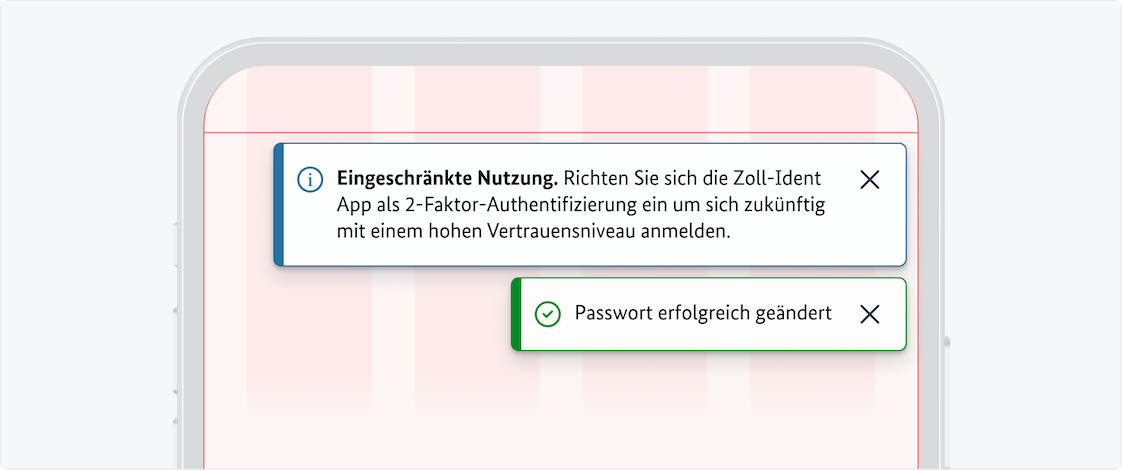Click the word erfolgreich in the green toast
Image resolution: width=1122 pixels, height=470 pixels.
click(x=704, y=314)
